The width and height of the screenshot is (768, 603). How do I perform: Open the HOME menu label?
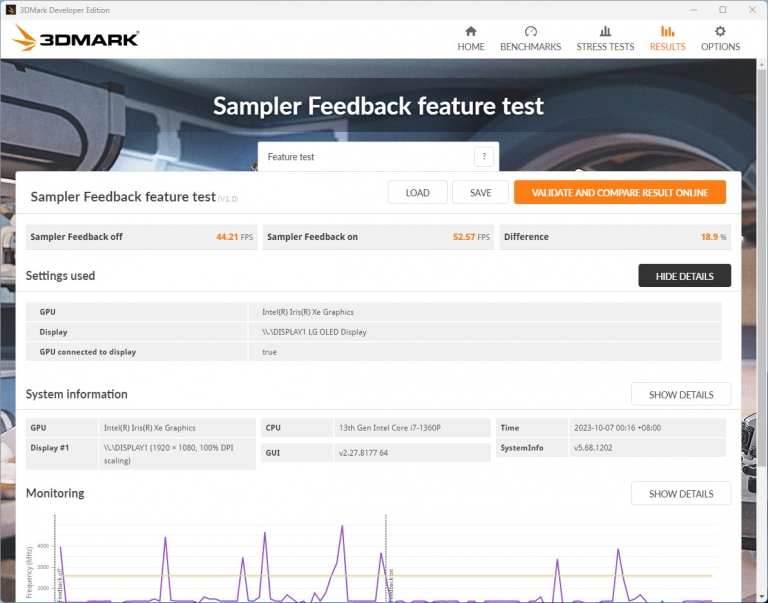coord(471,47)
